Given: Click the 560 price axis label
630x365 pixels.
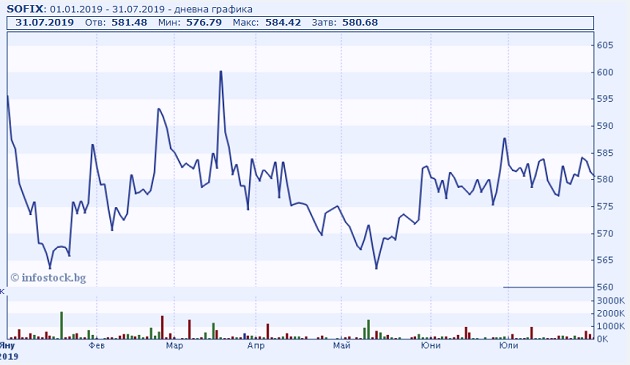Looking at the screenshot, I should tap(605, 287).
